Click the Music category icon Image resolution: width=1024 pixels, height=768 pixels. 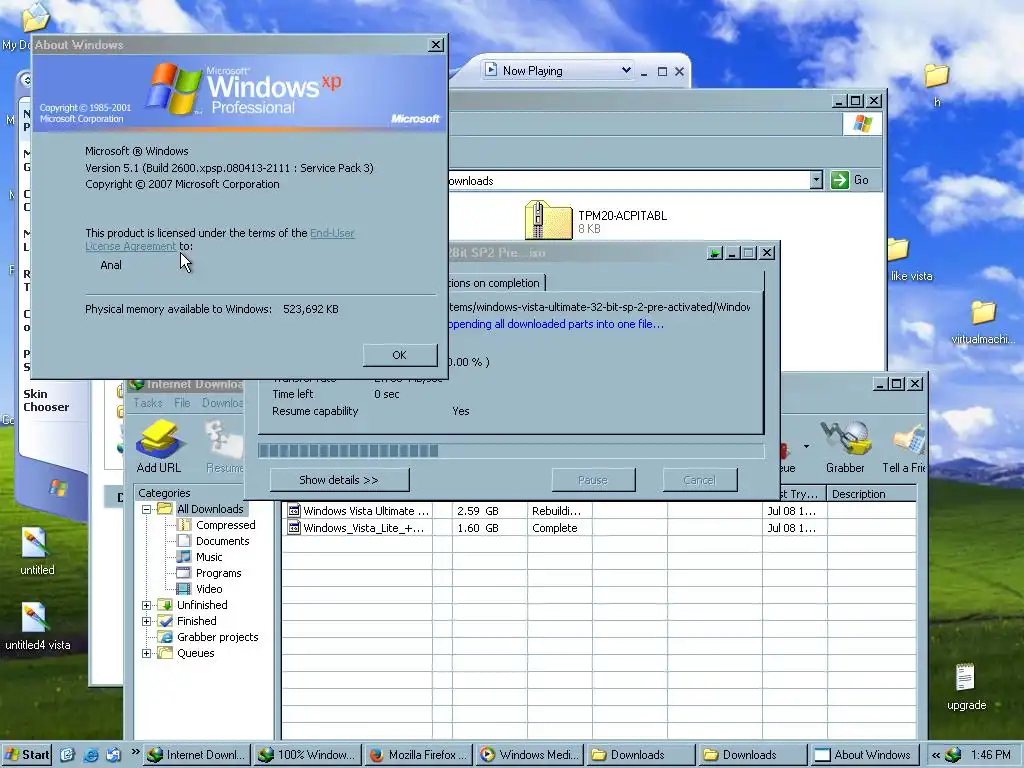click(184, 557)
